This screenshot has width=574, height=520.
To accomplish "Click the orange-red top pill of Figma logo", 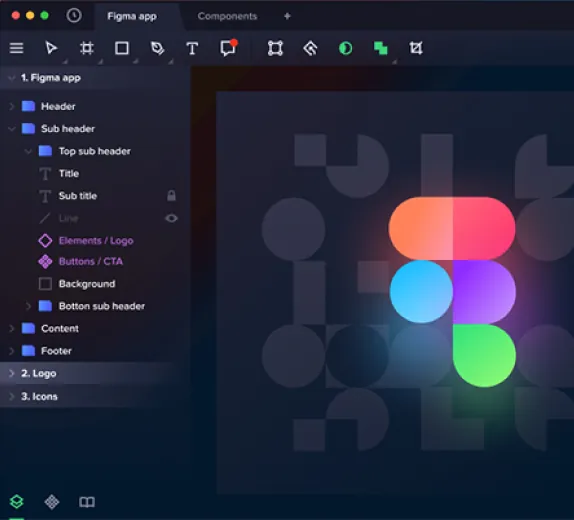I will pos(452,229).
